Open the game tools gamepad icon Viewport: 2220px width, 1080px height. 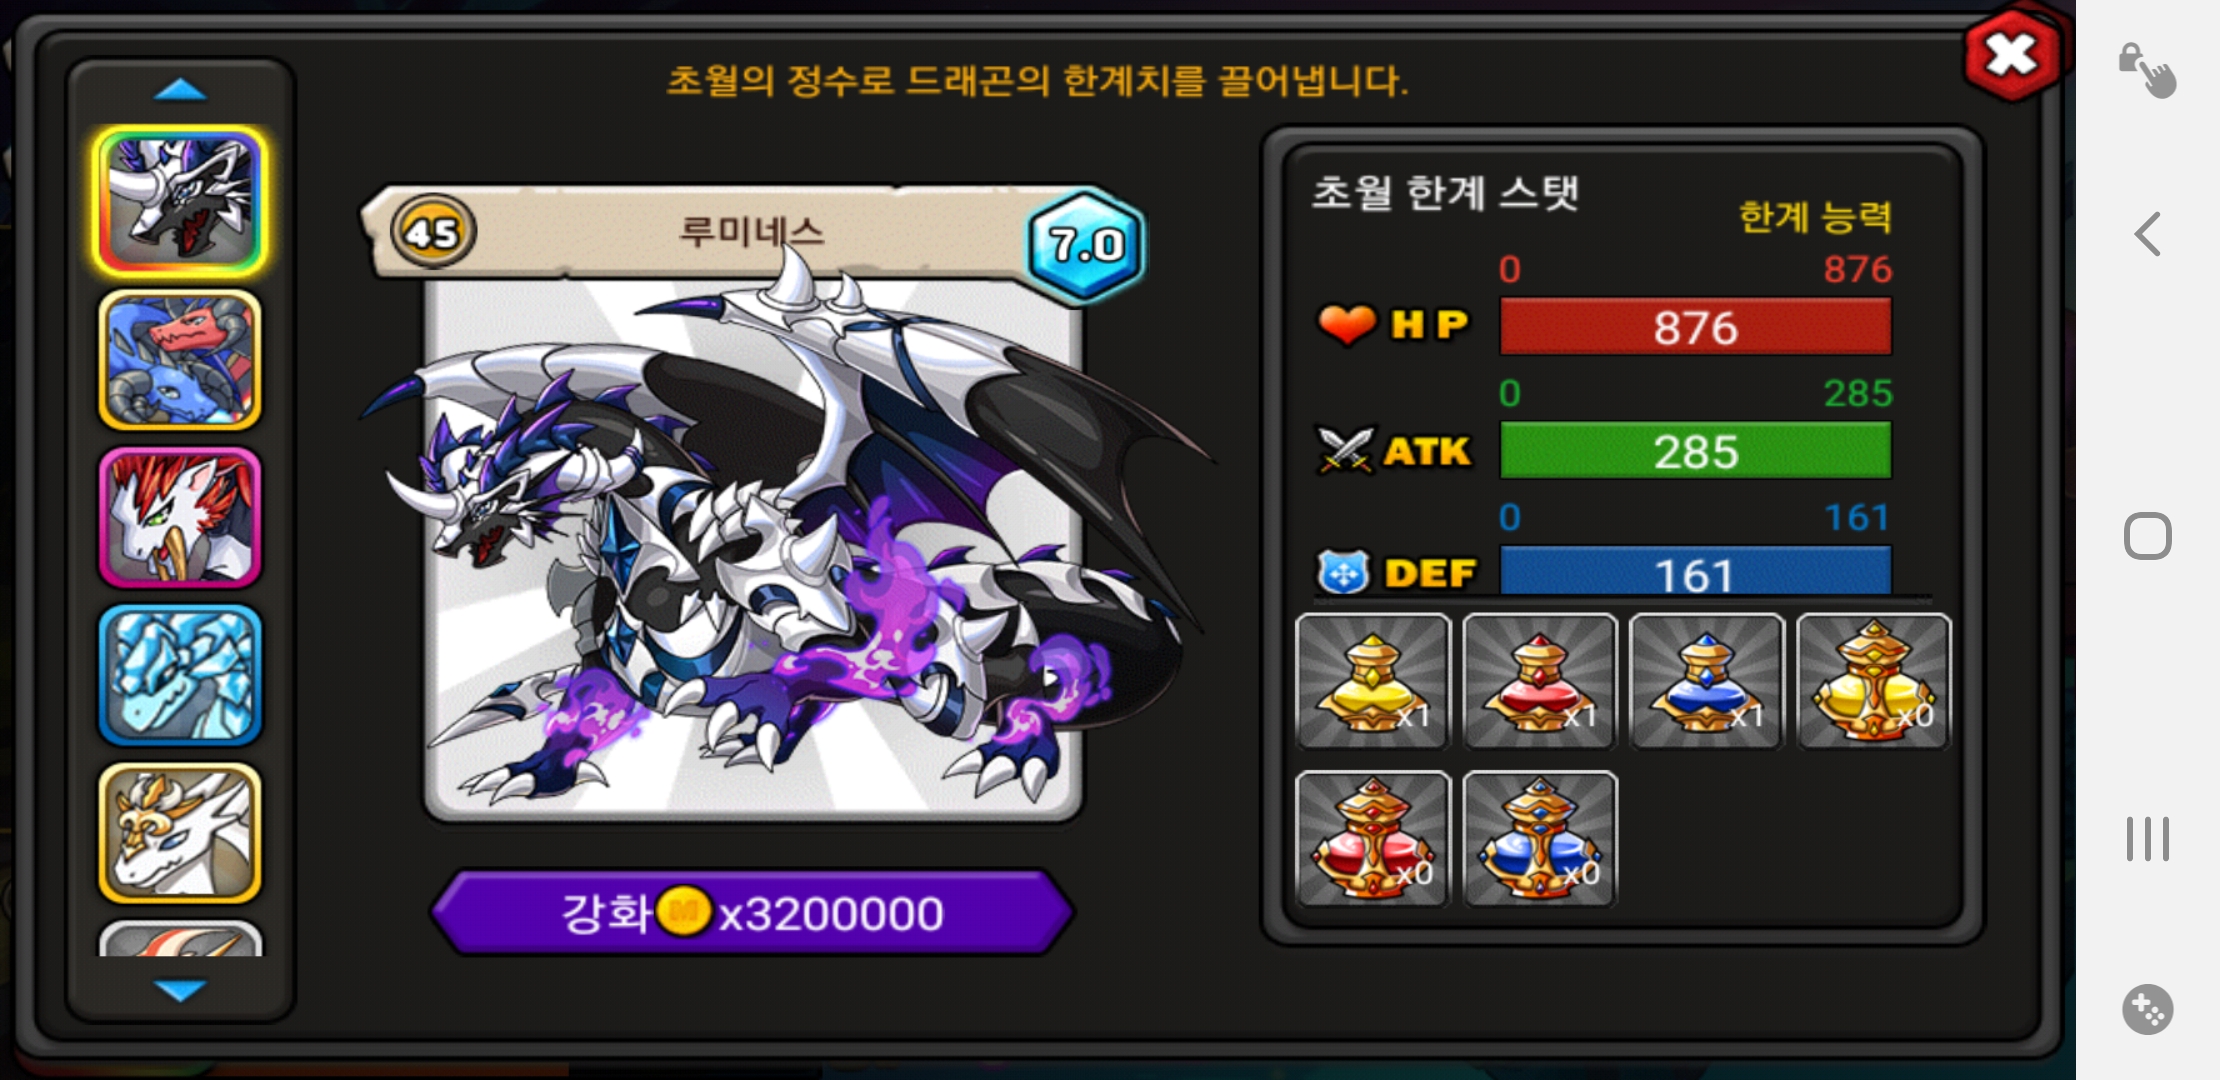coord(2148,1009)
